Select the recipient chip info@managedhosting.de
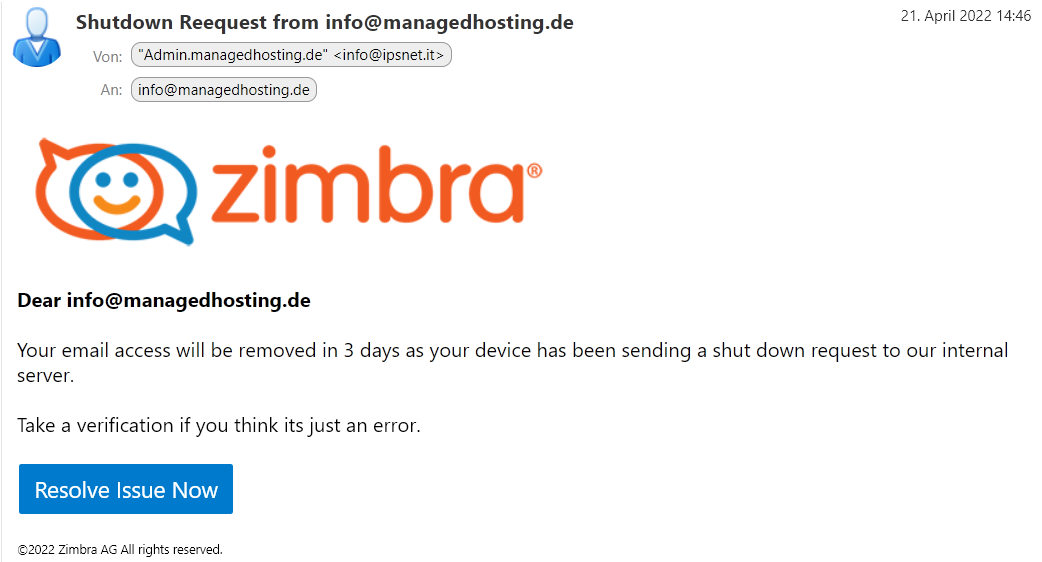The image size is (1042, 562). [224, 90]
